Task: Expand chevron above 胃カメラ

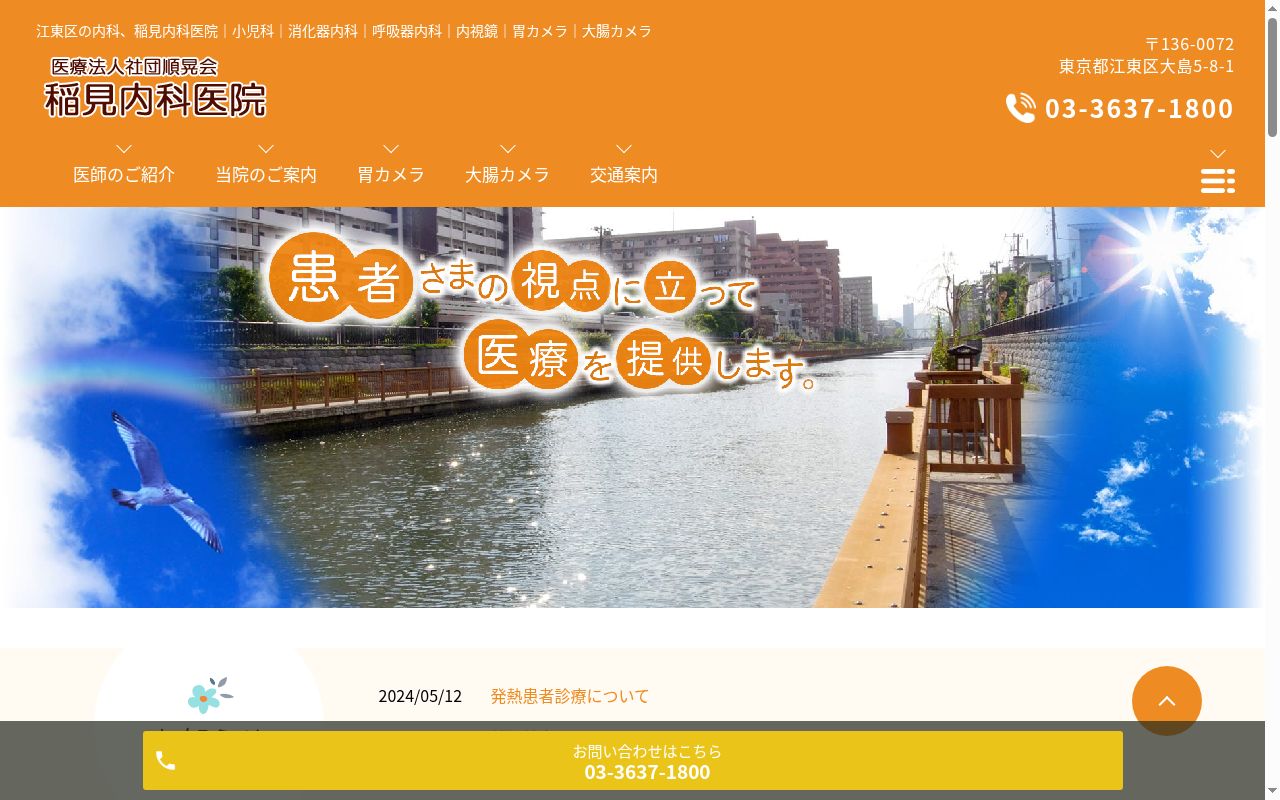Action: tap(391, 149)
